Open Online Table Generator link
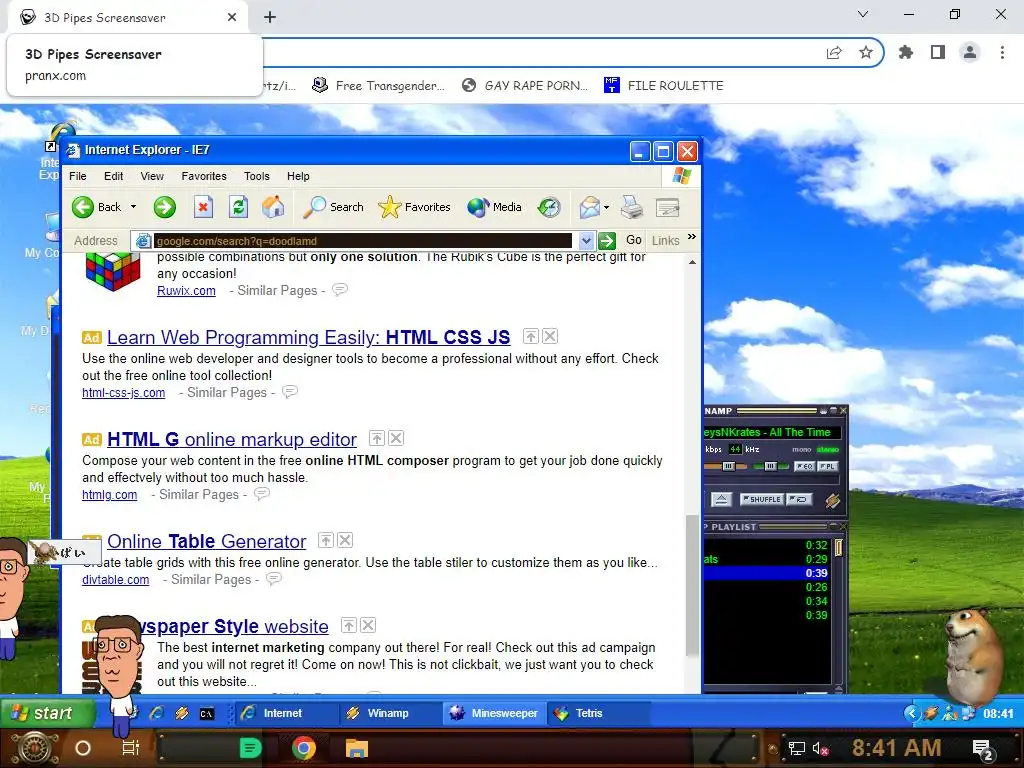Viewport: 1024px width, 768px height. 206,541
